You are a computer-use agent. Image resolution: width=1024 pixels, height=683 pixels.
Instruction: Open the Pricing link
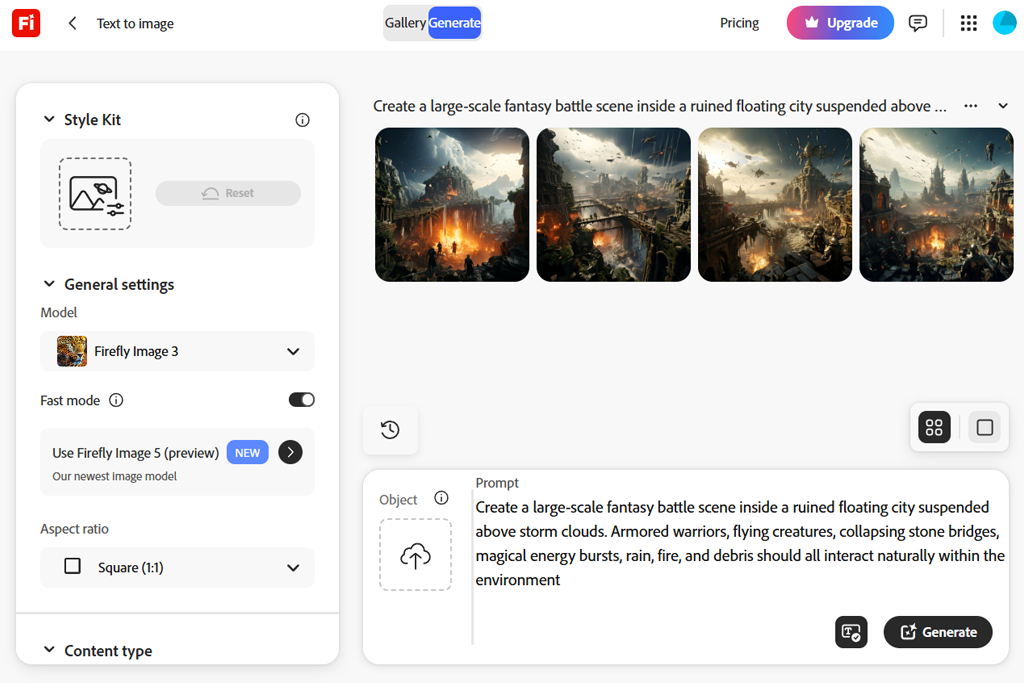[739, 23]
